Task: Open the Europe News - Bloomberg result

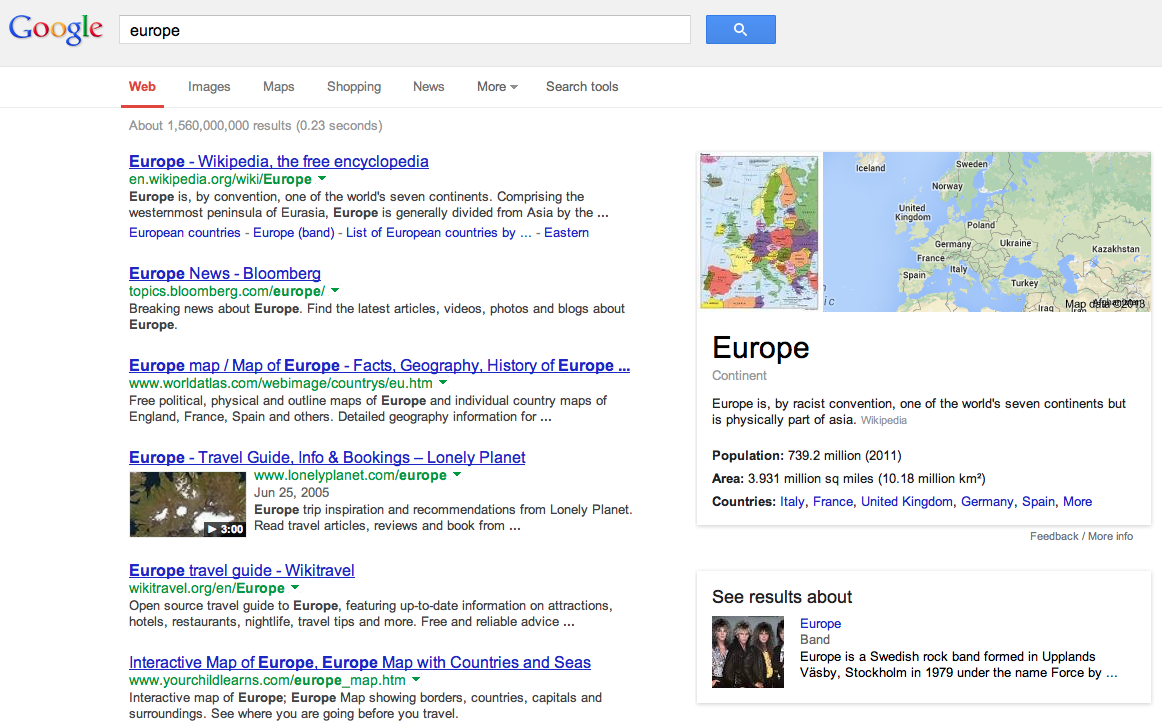Action: 225,274
